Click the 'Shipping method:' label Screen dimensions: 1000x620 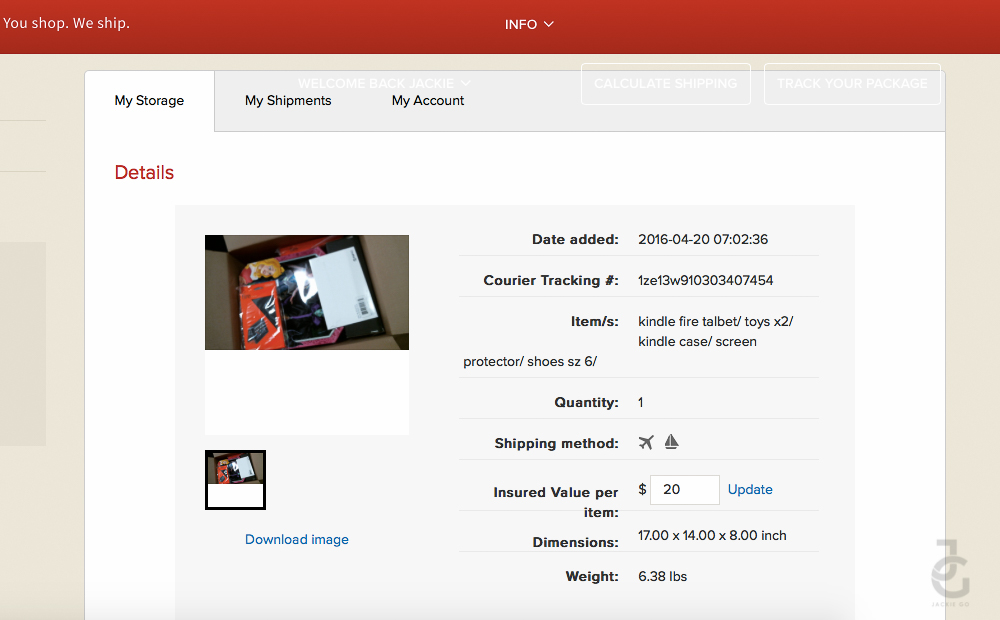(557, 443)
